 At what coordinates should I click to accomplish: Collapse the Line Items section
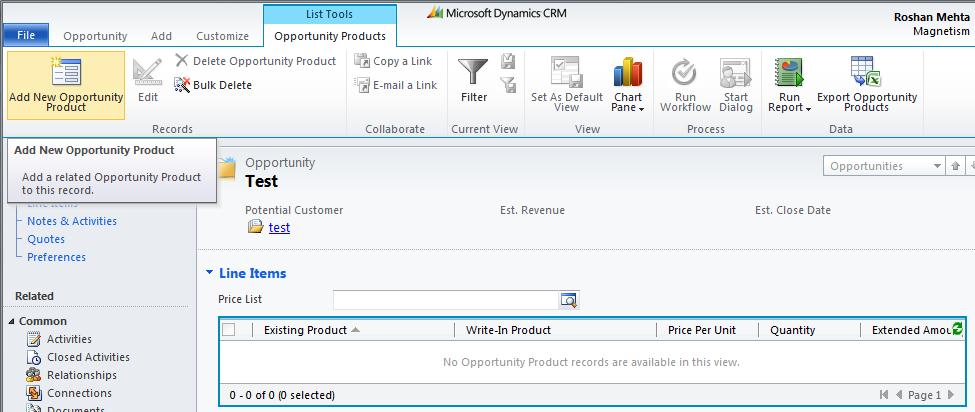click(210, 273)
